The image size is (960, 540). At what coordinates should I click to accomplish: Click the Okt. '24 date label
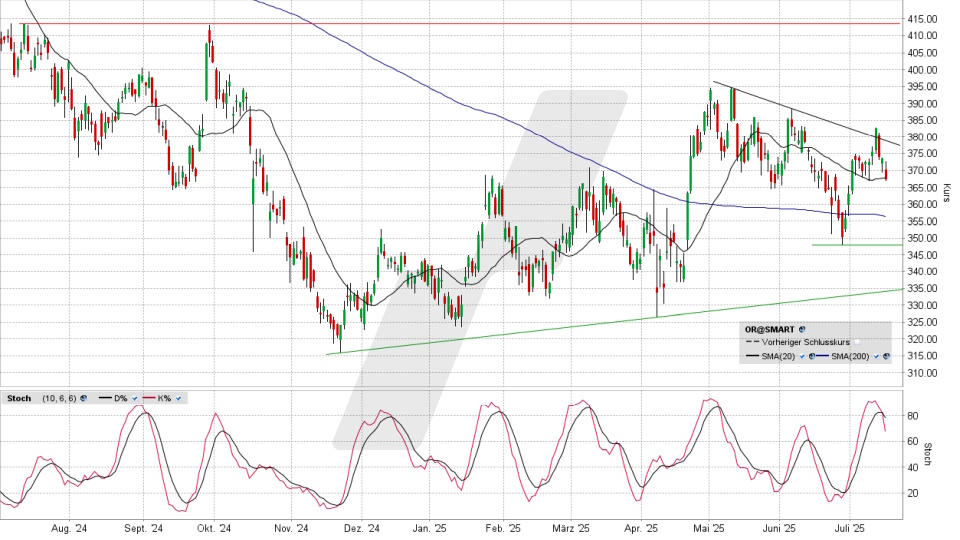point(215,528)
